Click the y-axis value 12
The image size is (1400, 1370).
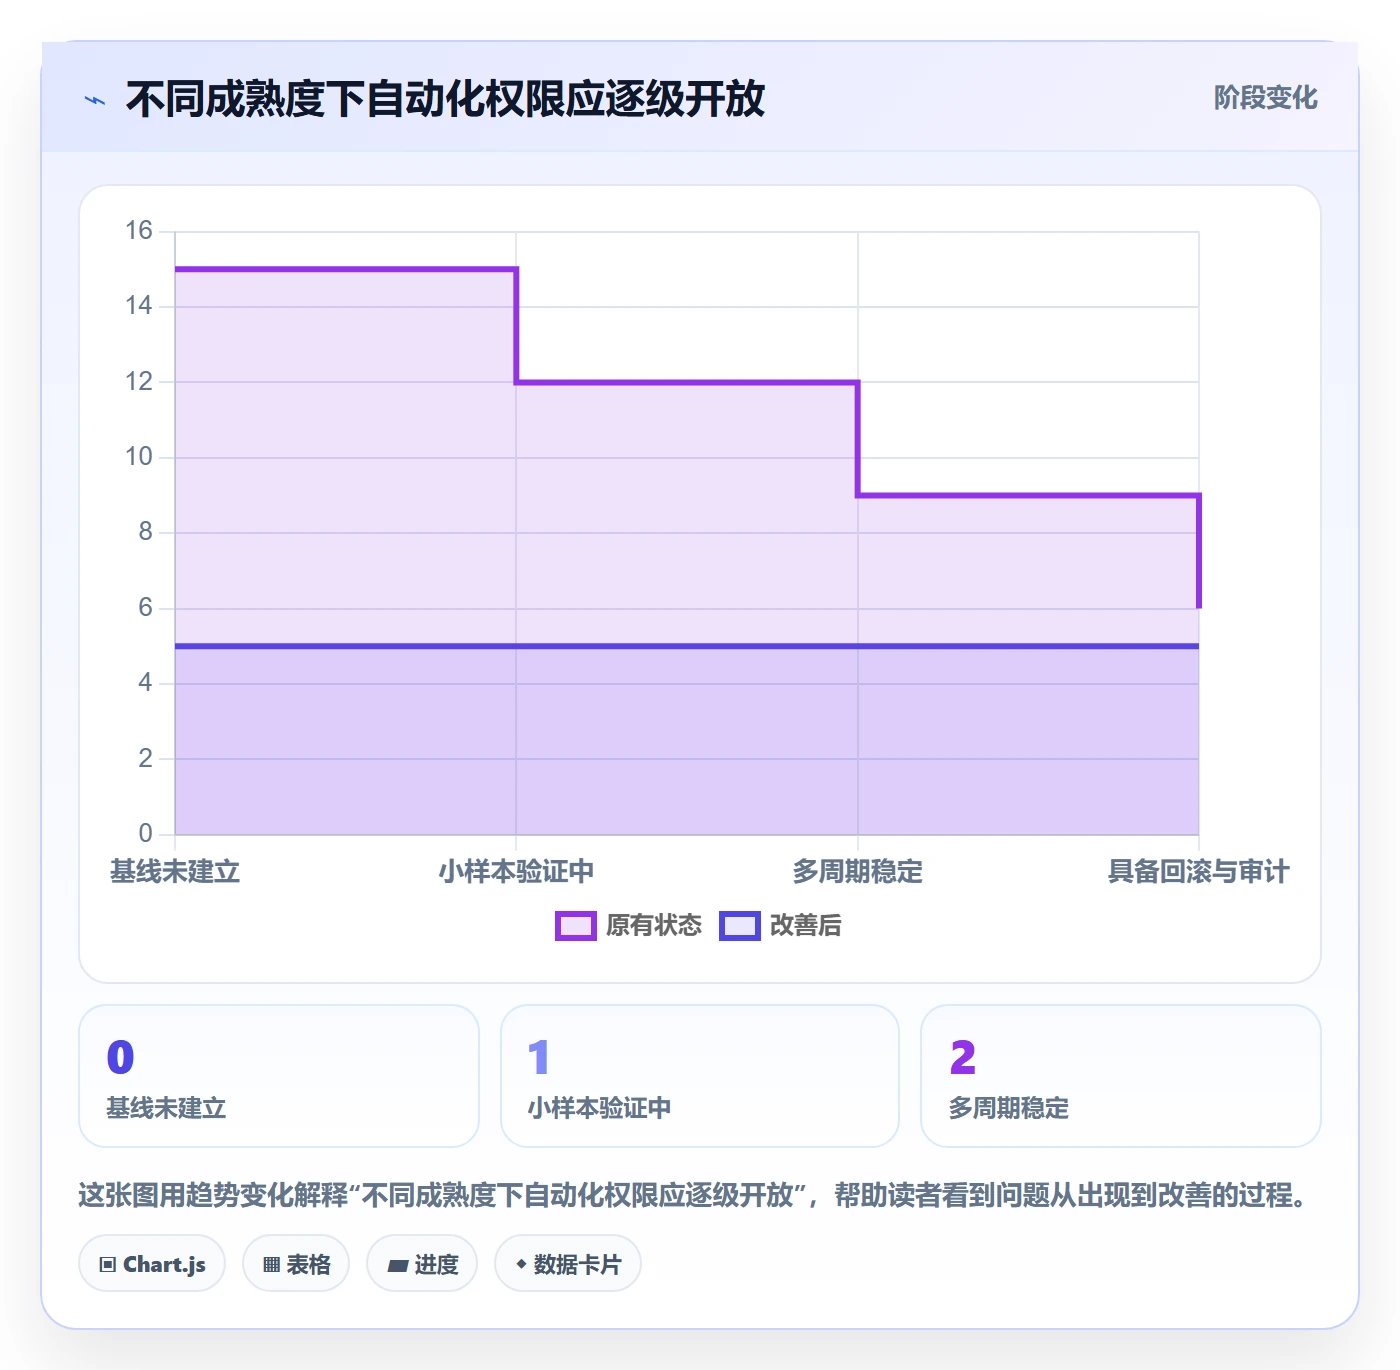pyautogui.click(x=139, y=382)
